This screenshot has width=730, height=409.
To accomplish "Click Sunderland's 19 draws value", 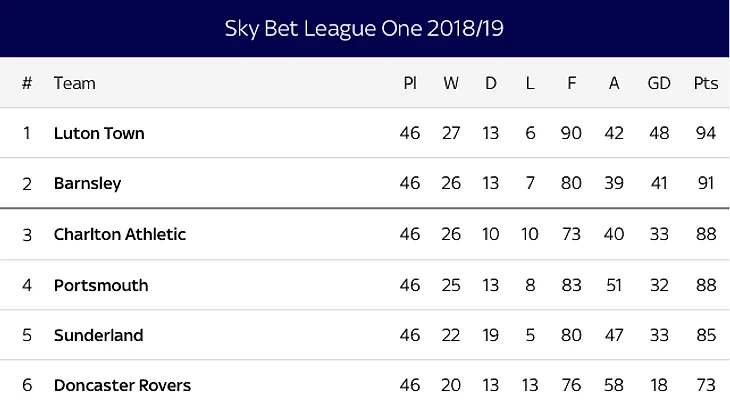I will (490, 335).
